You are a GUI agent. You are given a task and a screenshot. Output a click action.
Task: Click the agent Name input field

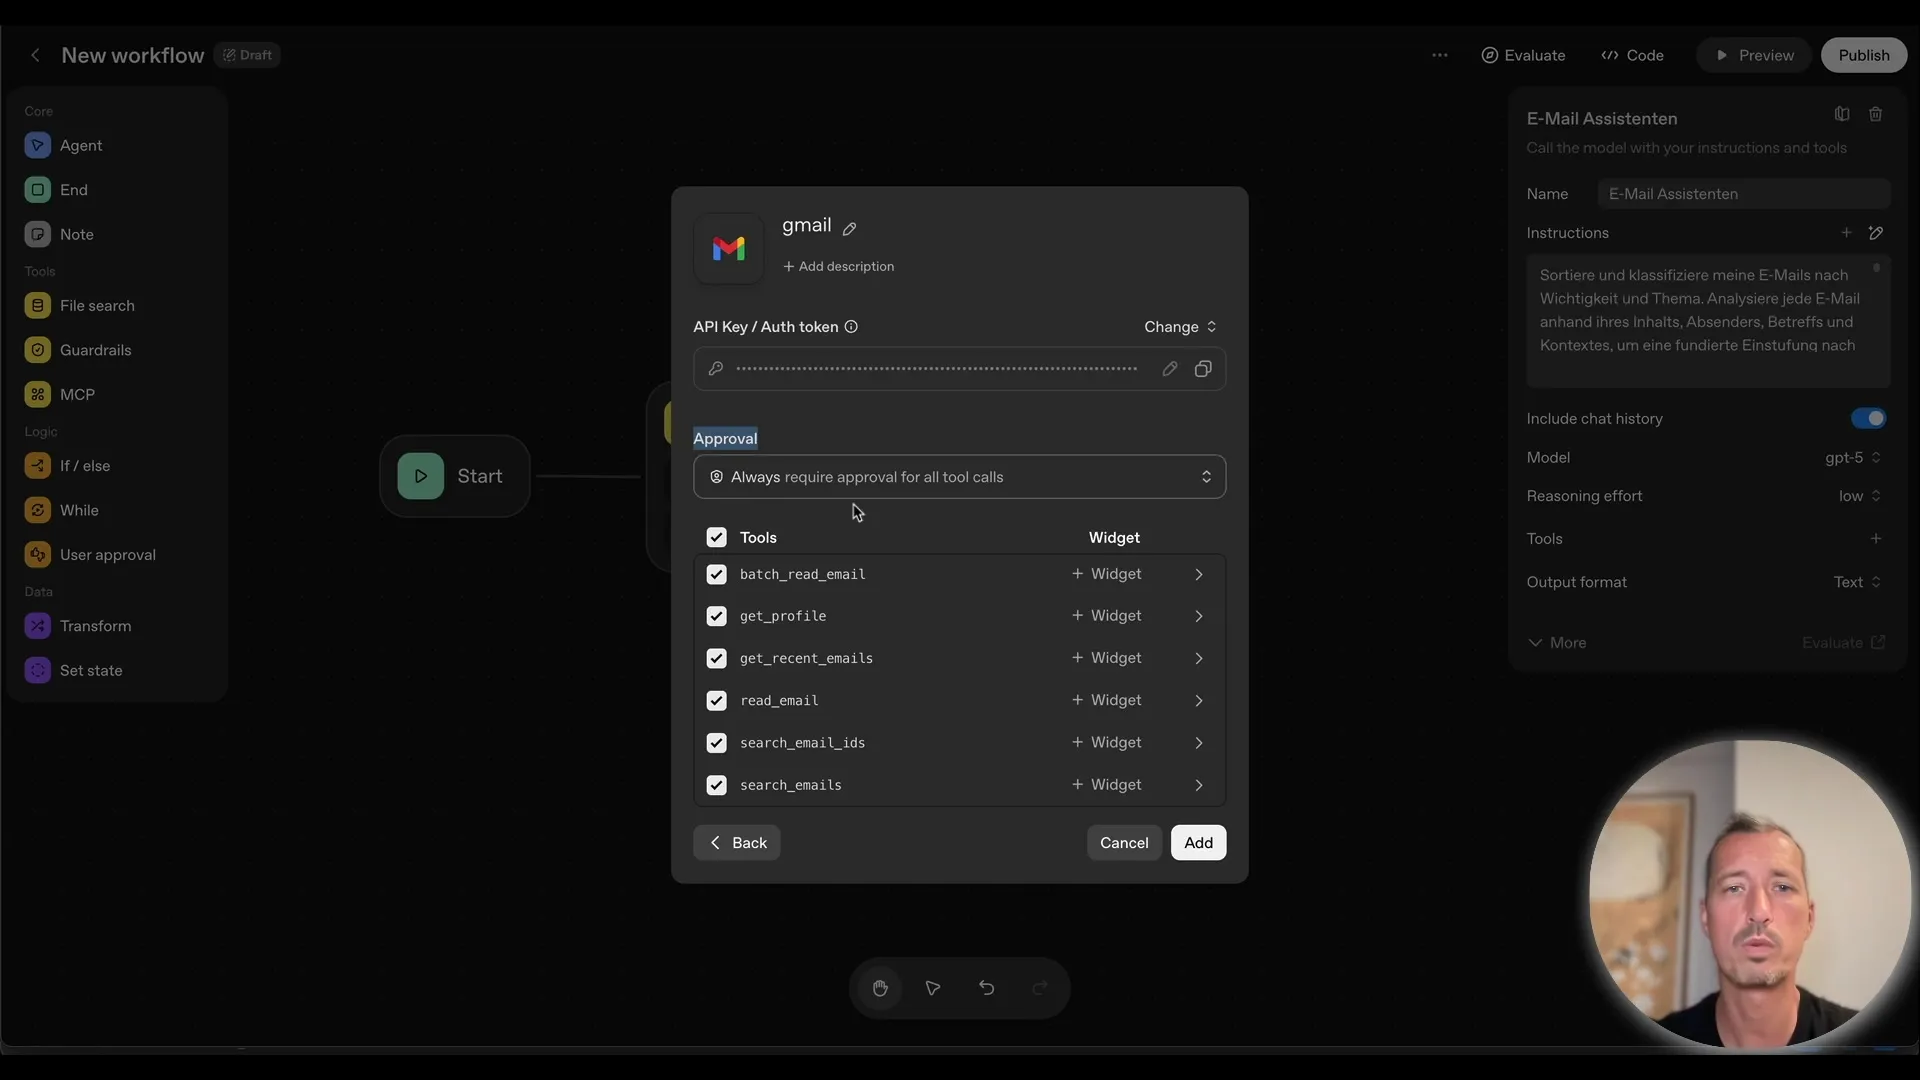1746,193
